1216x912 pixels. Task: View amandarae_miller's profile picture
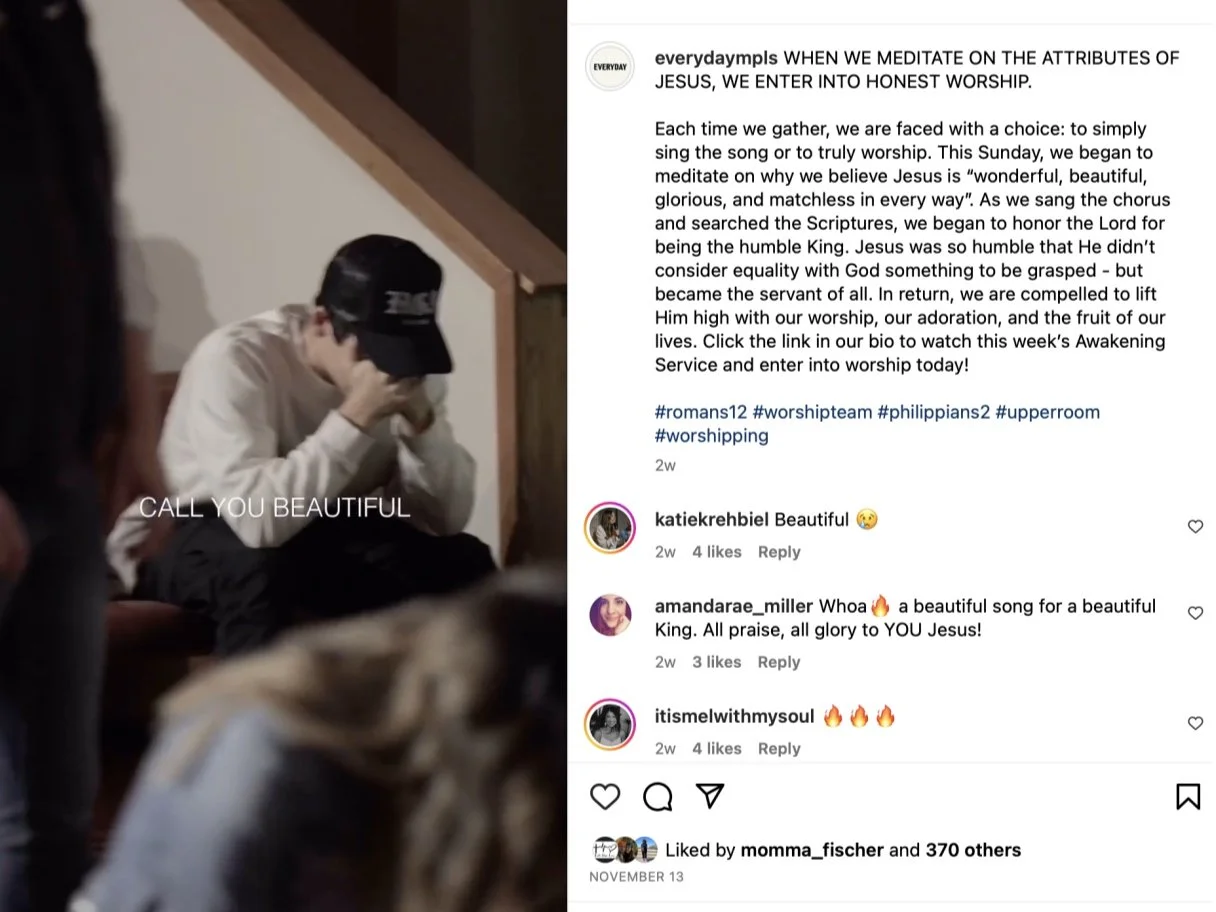[x=610, y=615]
